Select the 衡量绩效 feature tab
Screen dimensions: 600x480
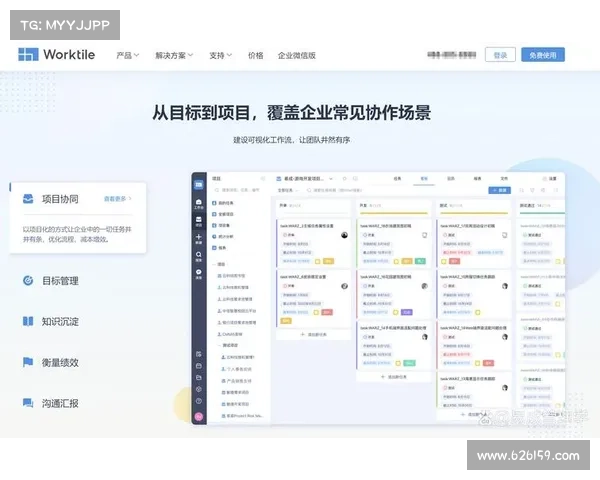(51, 362)
